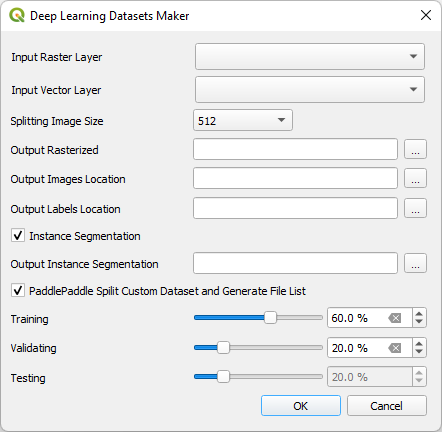Browse for Output Rasterized file
This screenshot has height=432, width=442.
coord(415,149)
